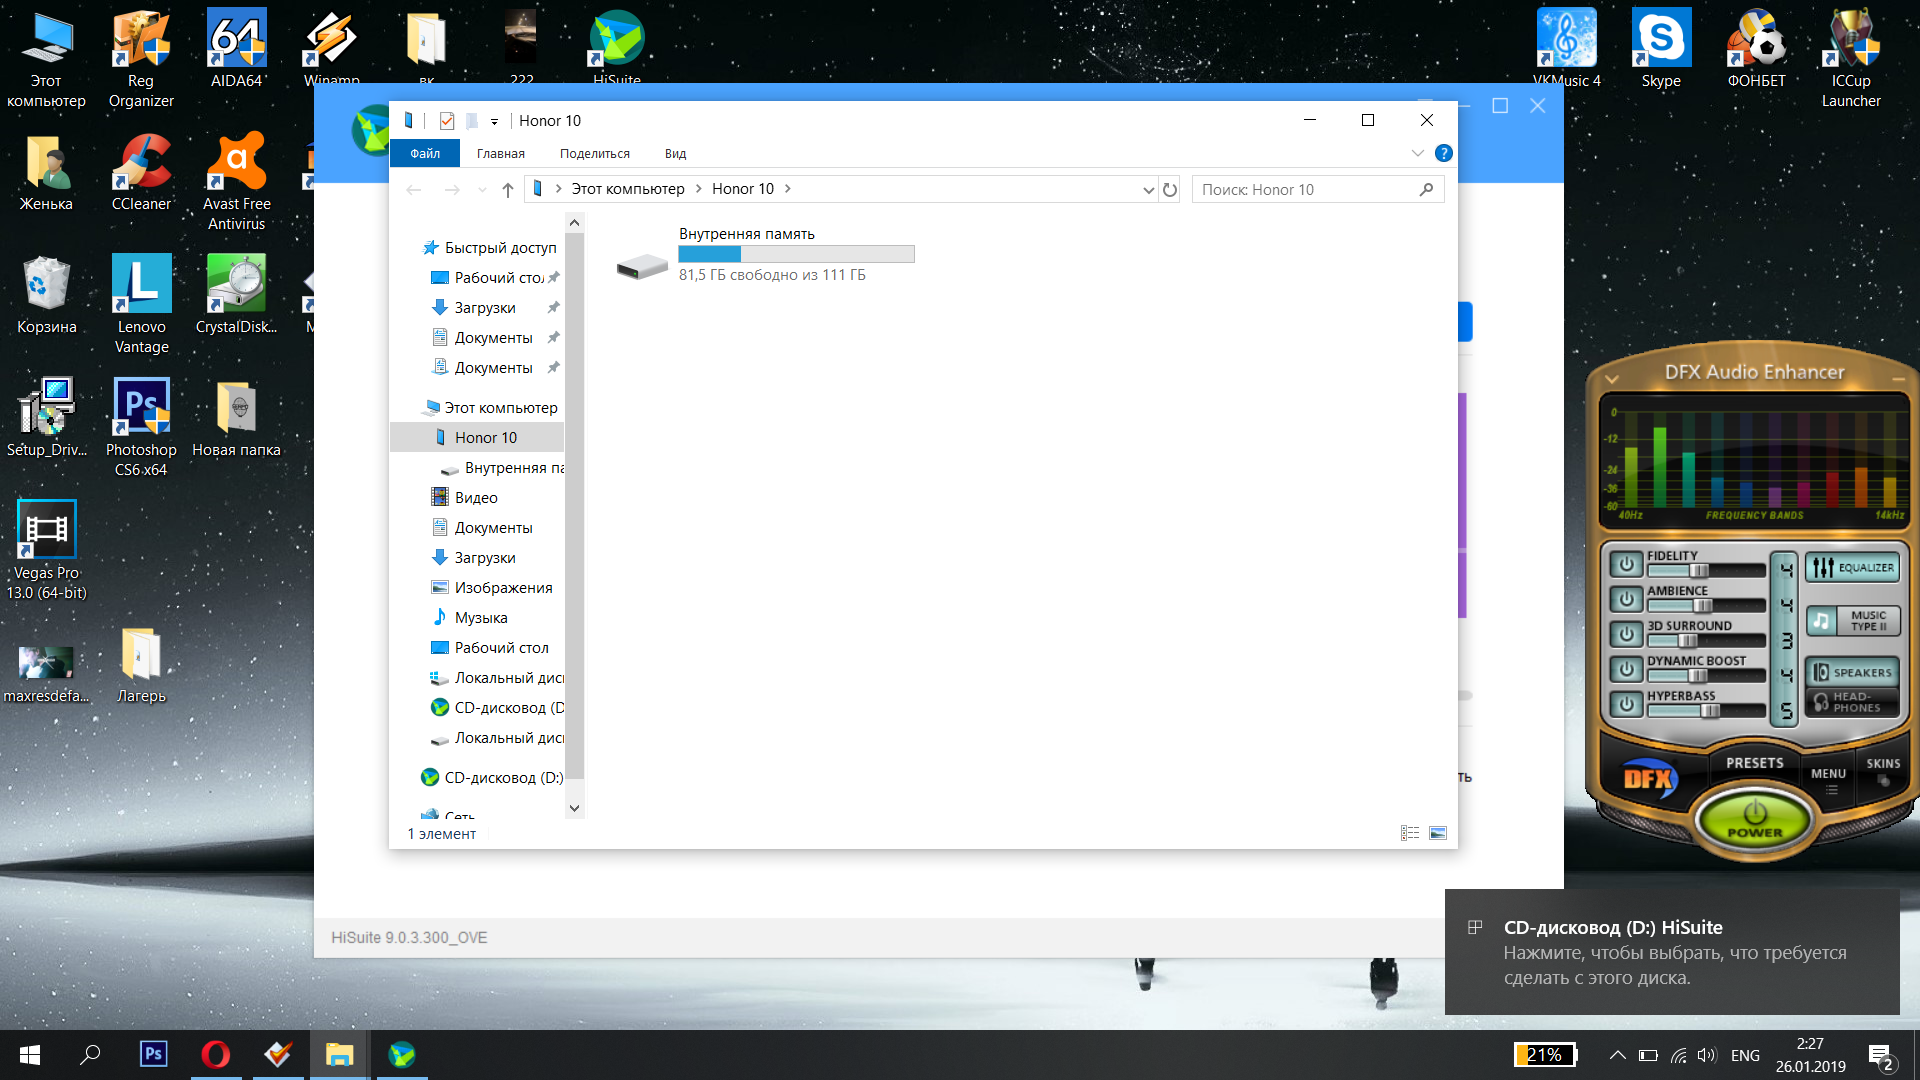Refresh the Explorer address bar
The height and width of the screenshot is (1080, 1920).
pos(1170,189)
